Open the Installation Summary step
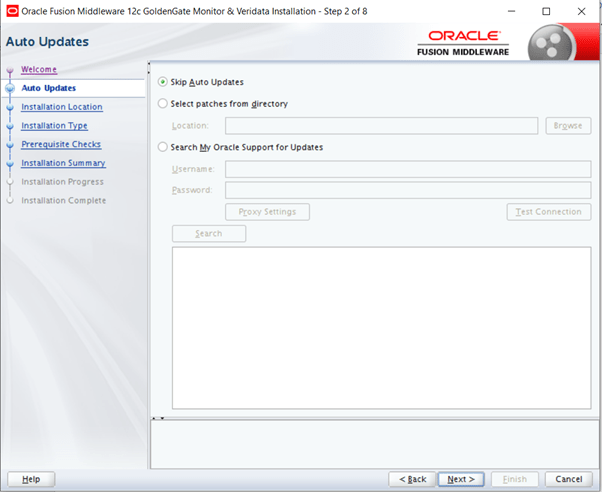This screenshot has width=602, height=492. 63,163
